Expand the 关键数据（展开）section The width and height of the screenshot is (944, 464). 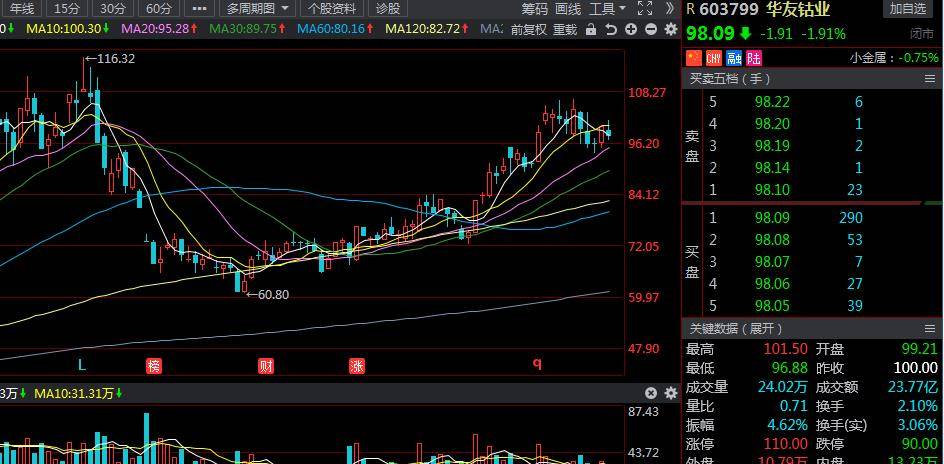736,329
